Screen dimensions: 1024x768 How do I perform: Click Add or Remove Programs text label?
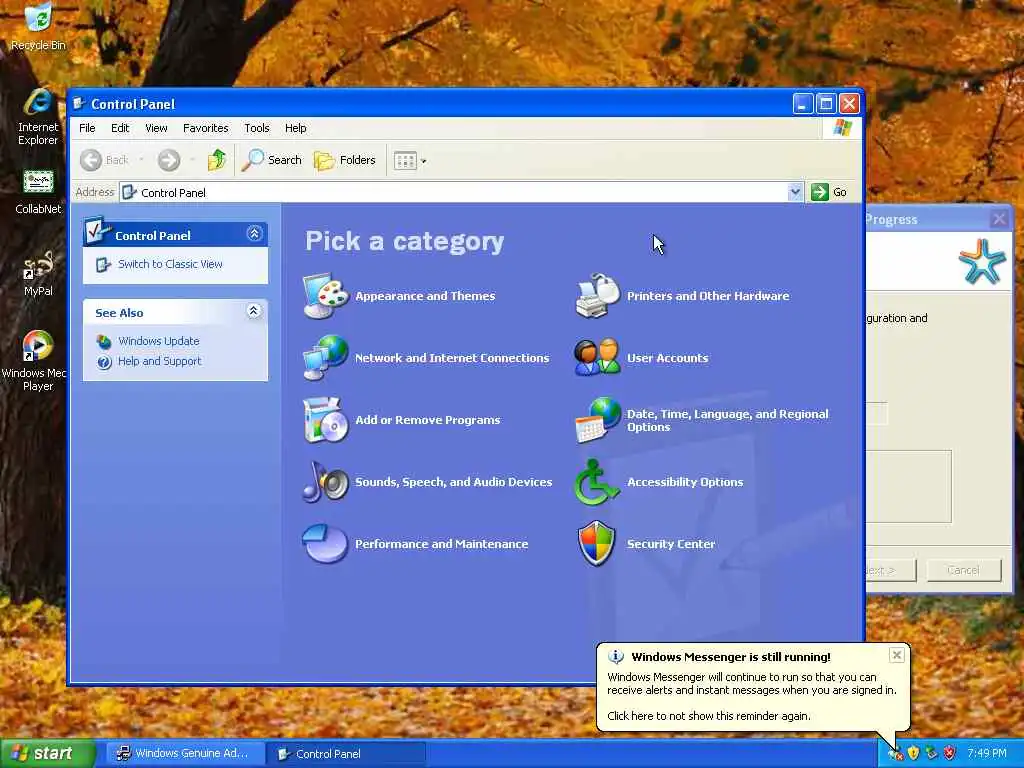(428, 420)
